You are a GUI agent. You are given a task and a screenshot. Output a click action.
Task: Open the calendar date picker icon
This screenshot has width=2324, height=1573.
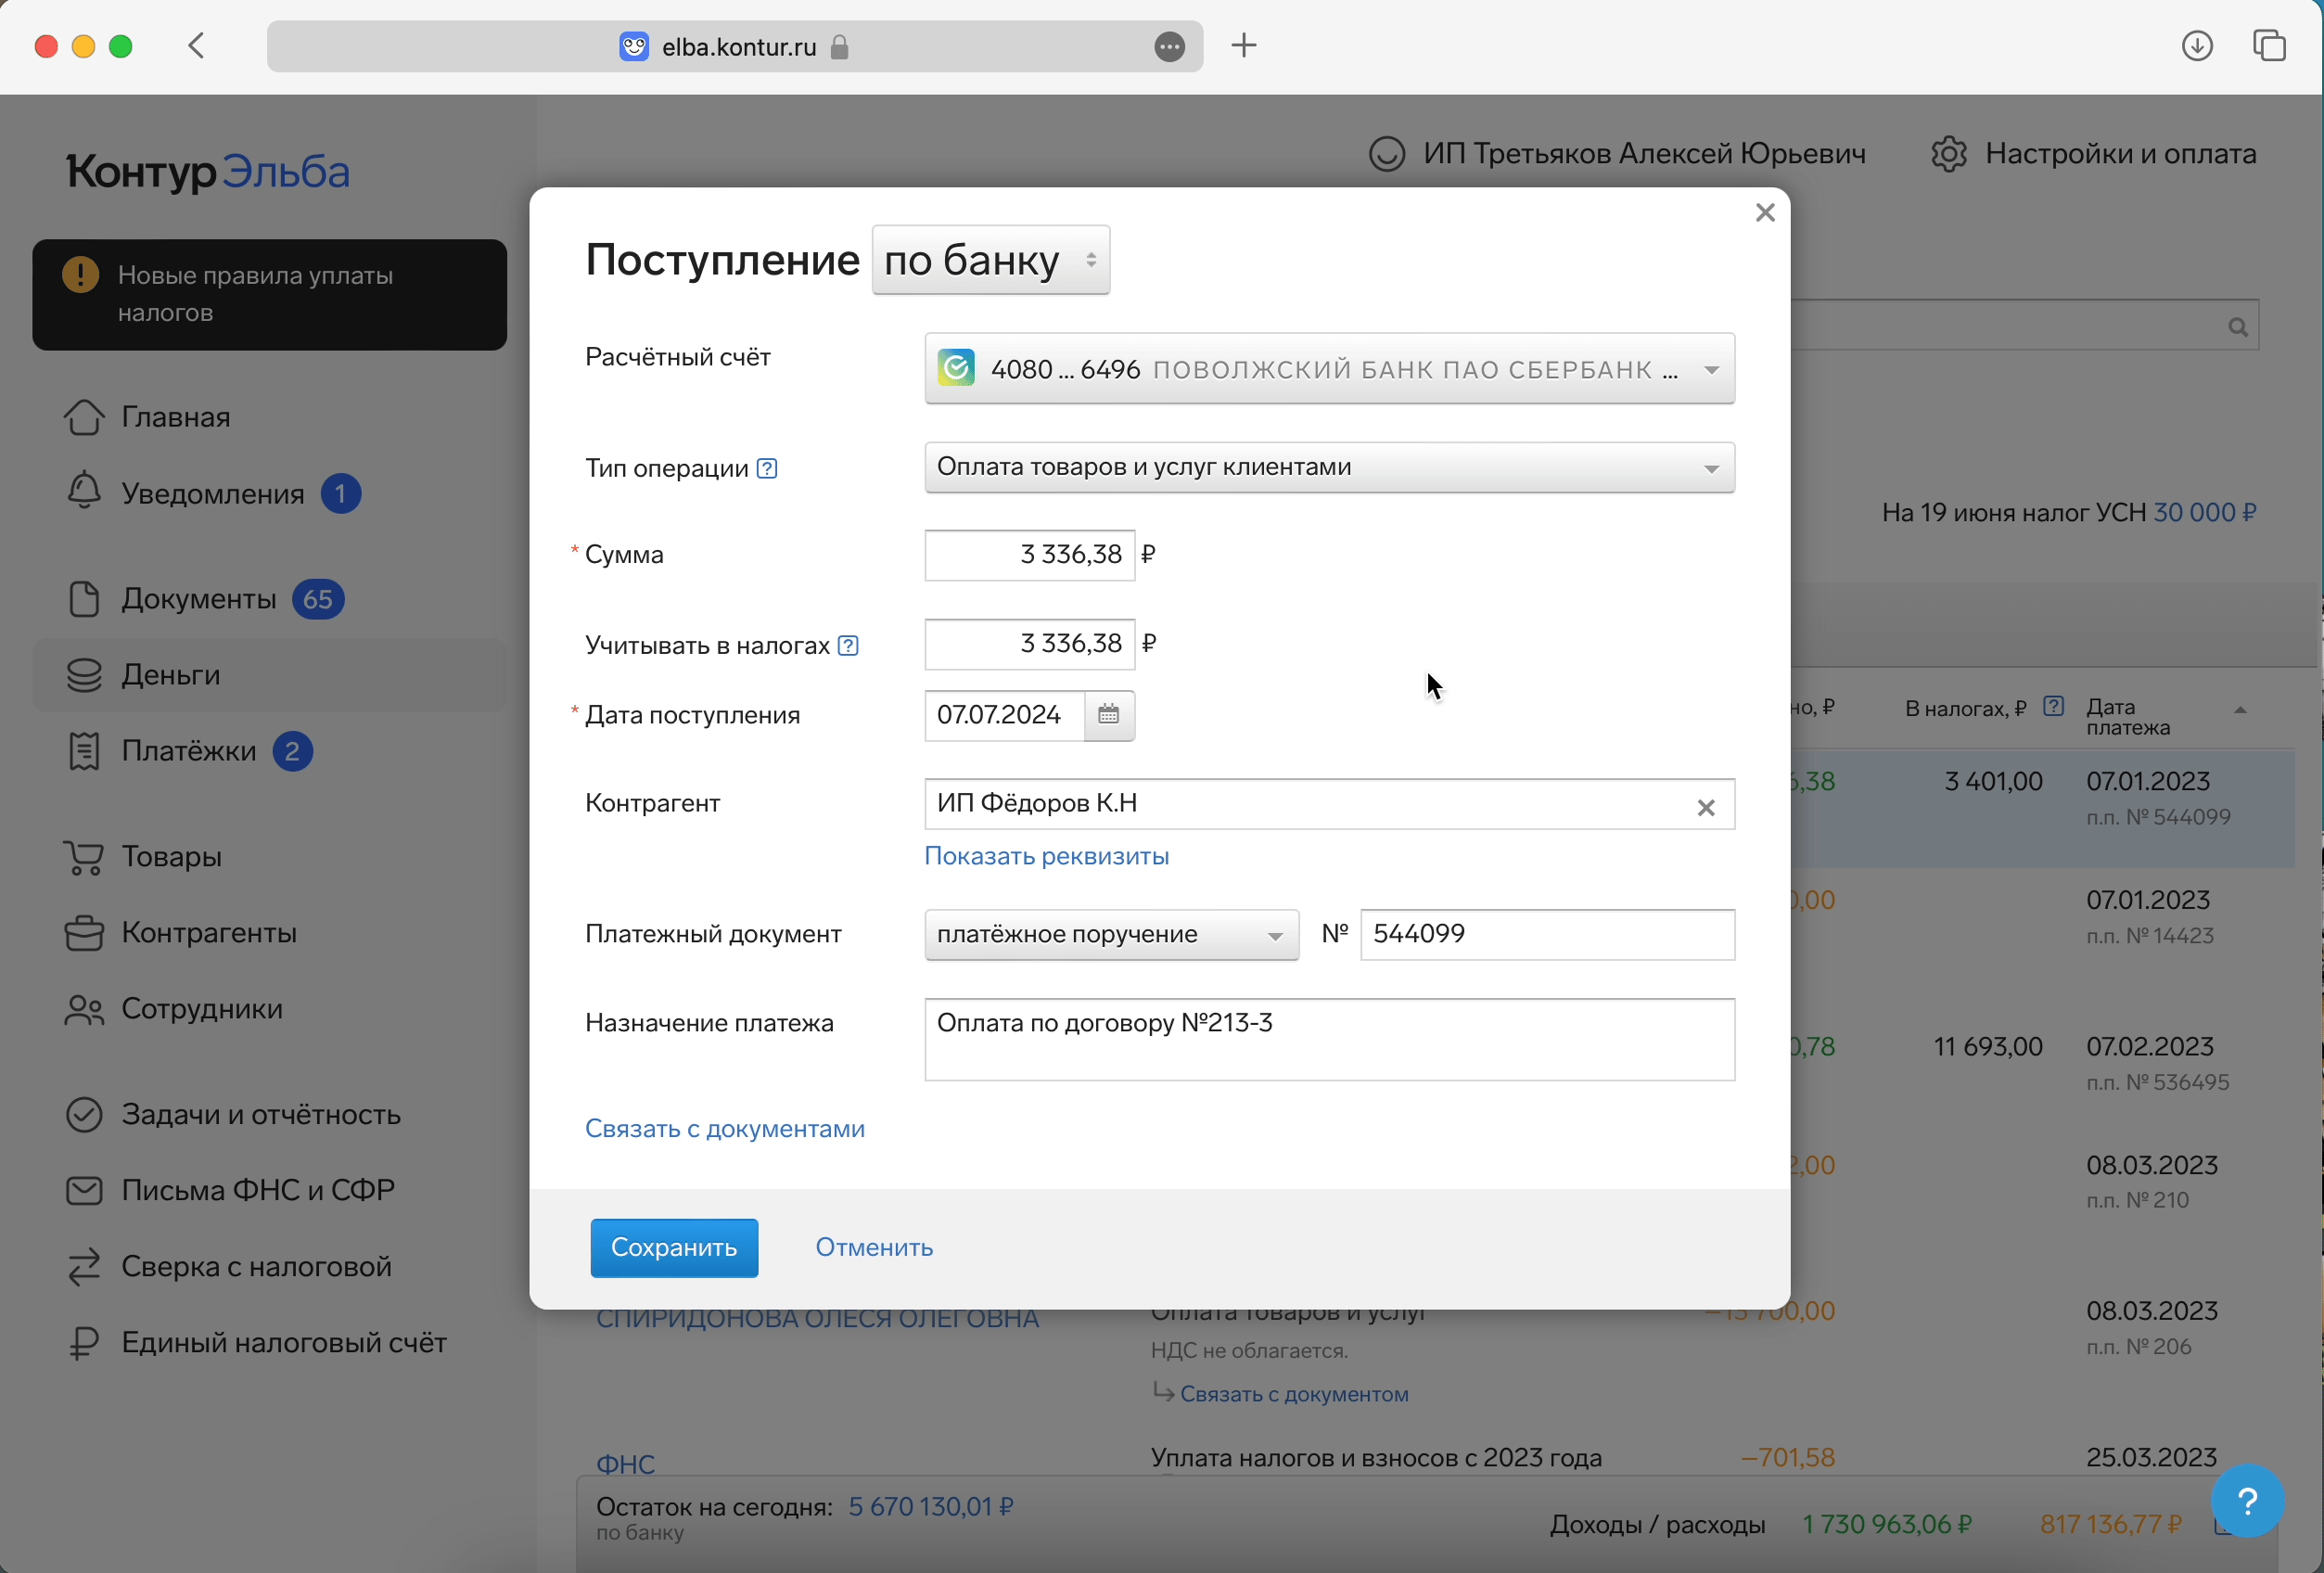pyautogui.click(x=1109, y=715)
